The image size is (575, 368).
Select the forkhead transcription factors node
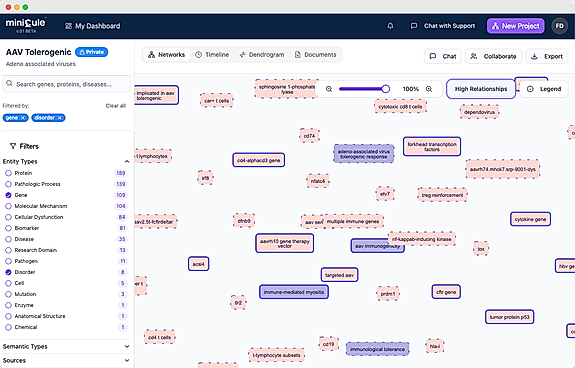432,147
